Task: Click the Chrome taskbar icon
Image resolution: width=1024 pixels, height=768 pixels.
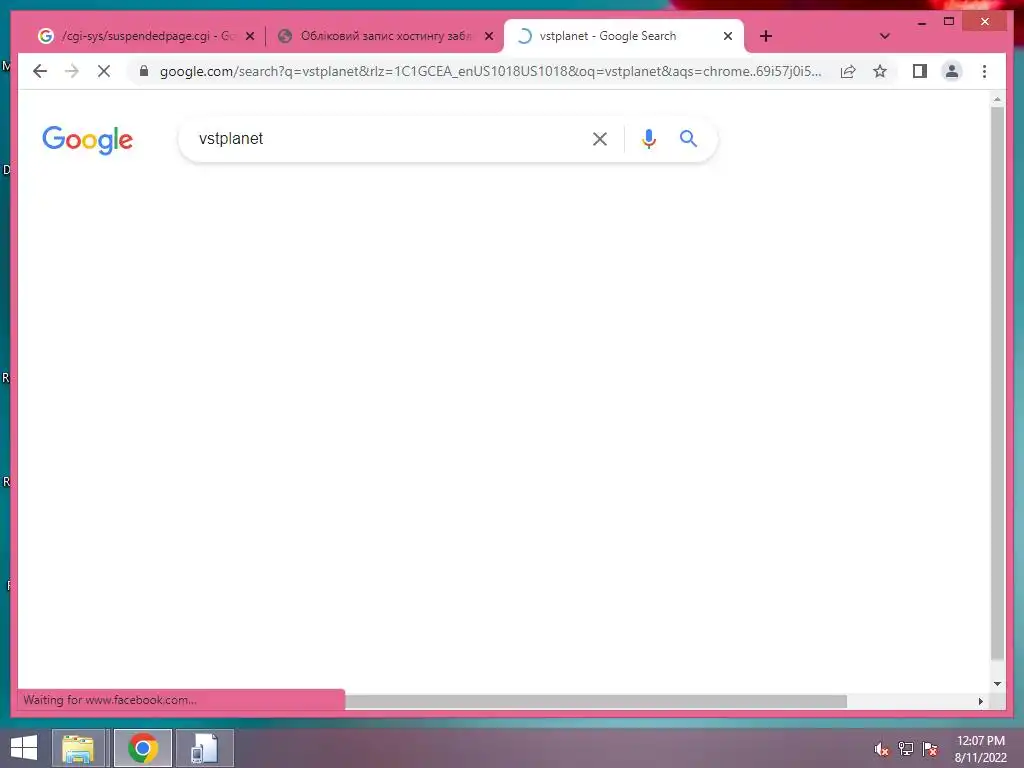Action: tap(142, 748)
